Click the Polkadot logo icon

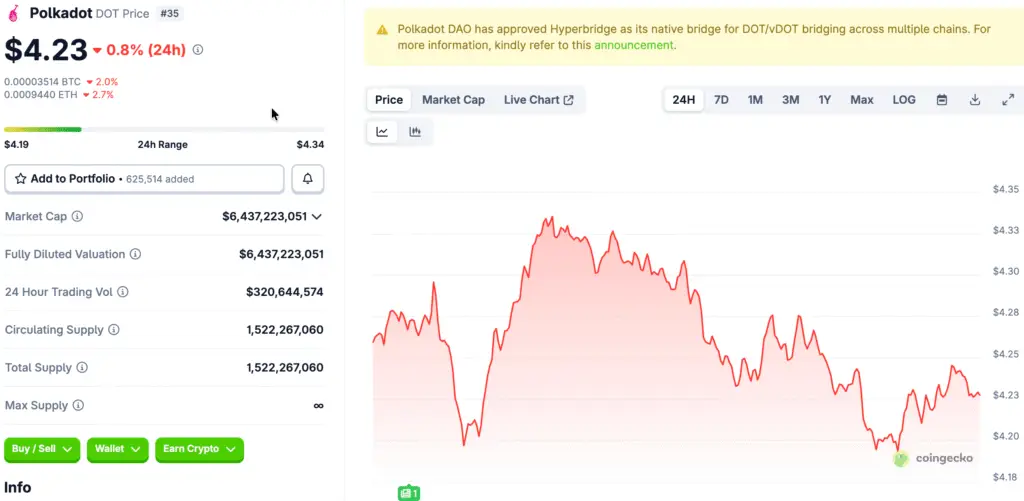(x=14, y=14)
